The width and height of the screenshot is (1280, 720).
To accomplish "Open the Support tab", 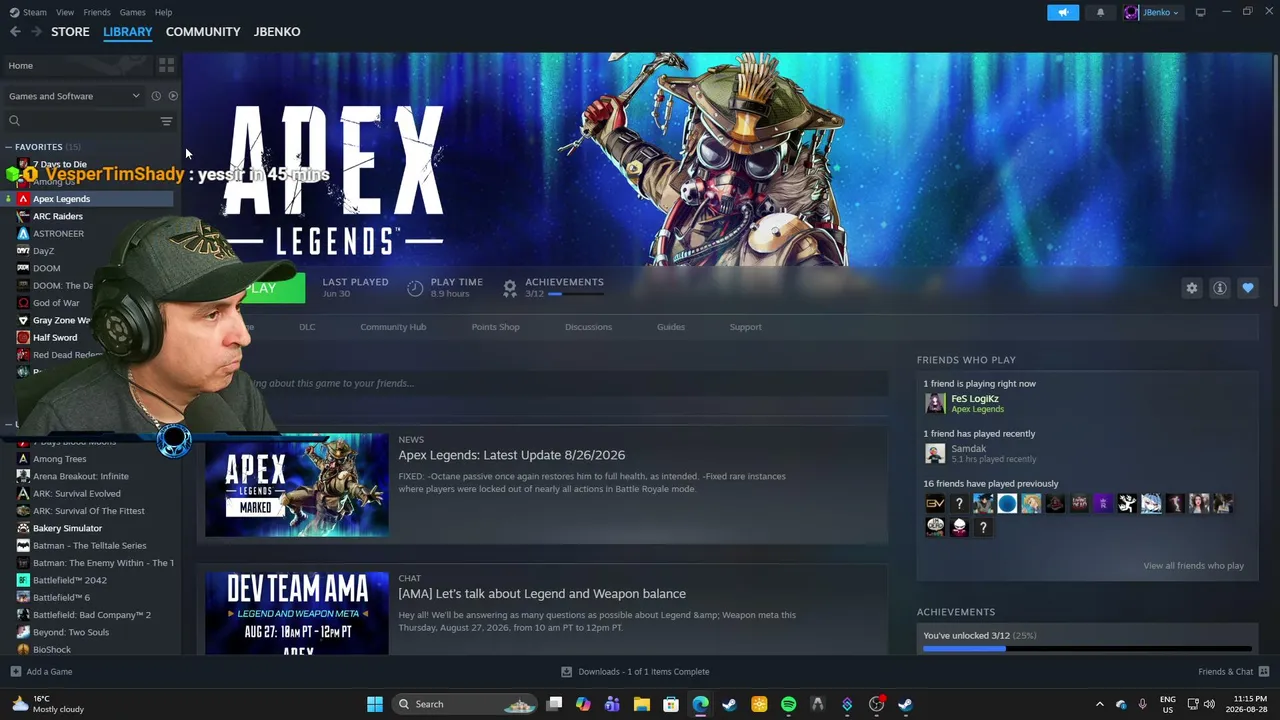I will click(x=745, y=327).
